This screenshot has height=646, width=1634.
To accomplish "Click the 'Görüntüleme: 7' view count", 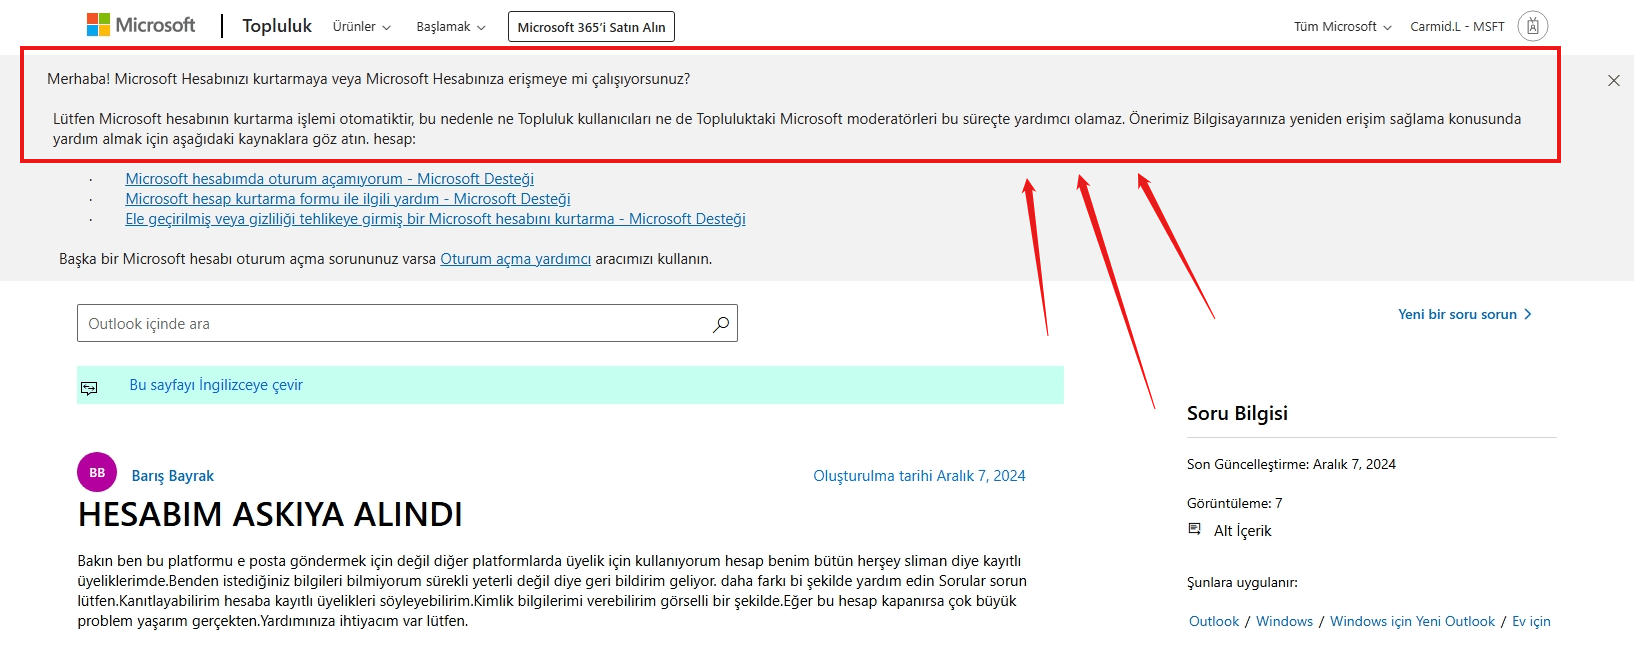I will [x=1234, y=503].
